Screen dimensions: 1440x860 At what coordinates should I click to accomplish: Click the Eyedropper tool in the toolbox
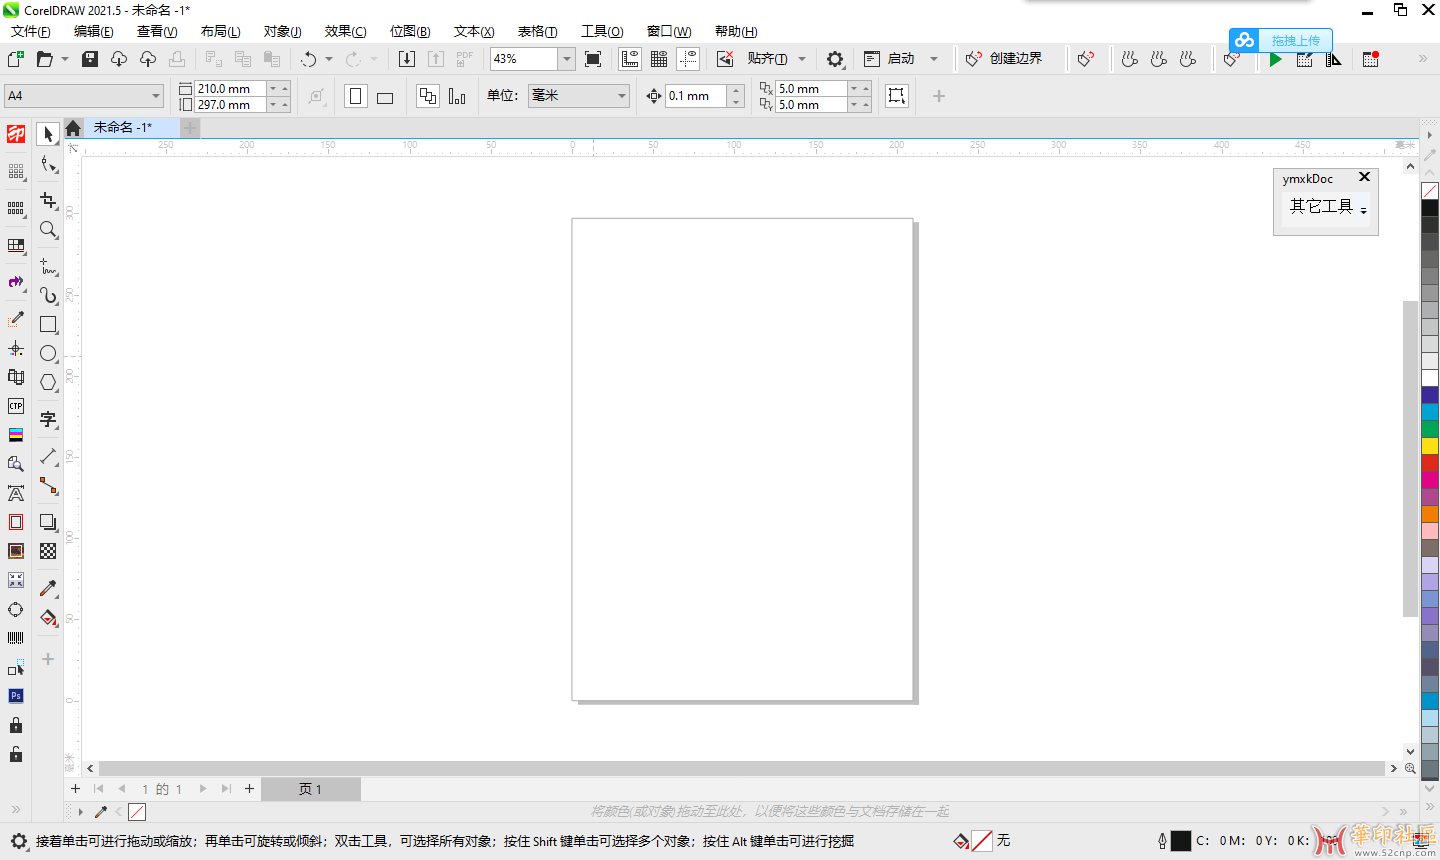[48, 588]
